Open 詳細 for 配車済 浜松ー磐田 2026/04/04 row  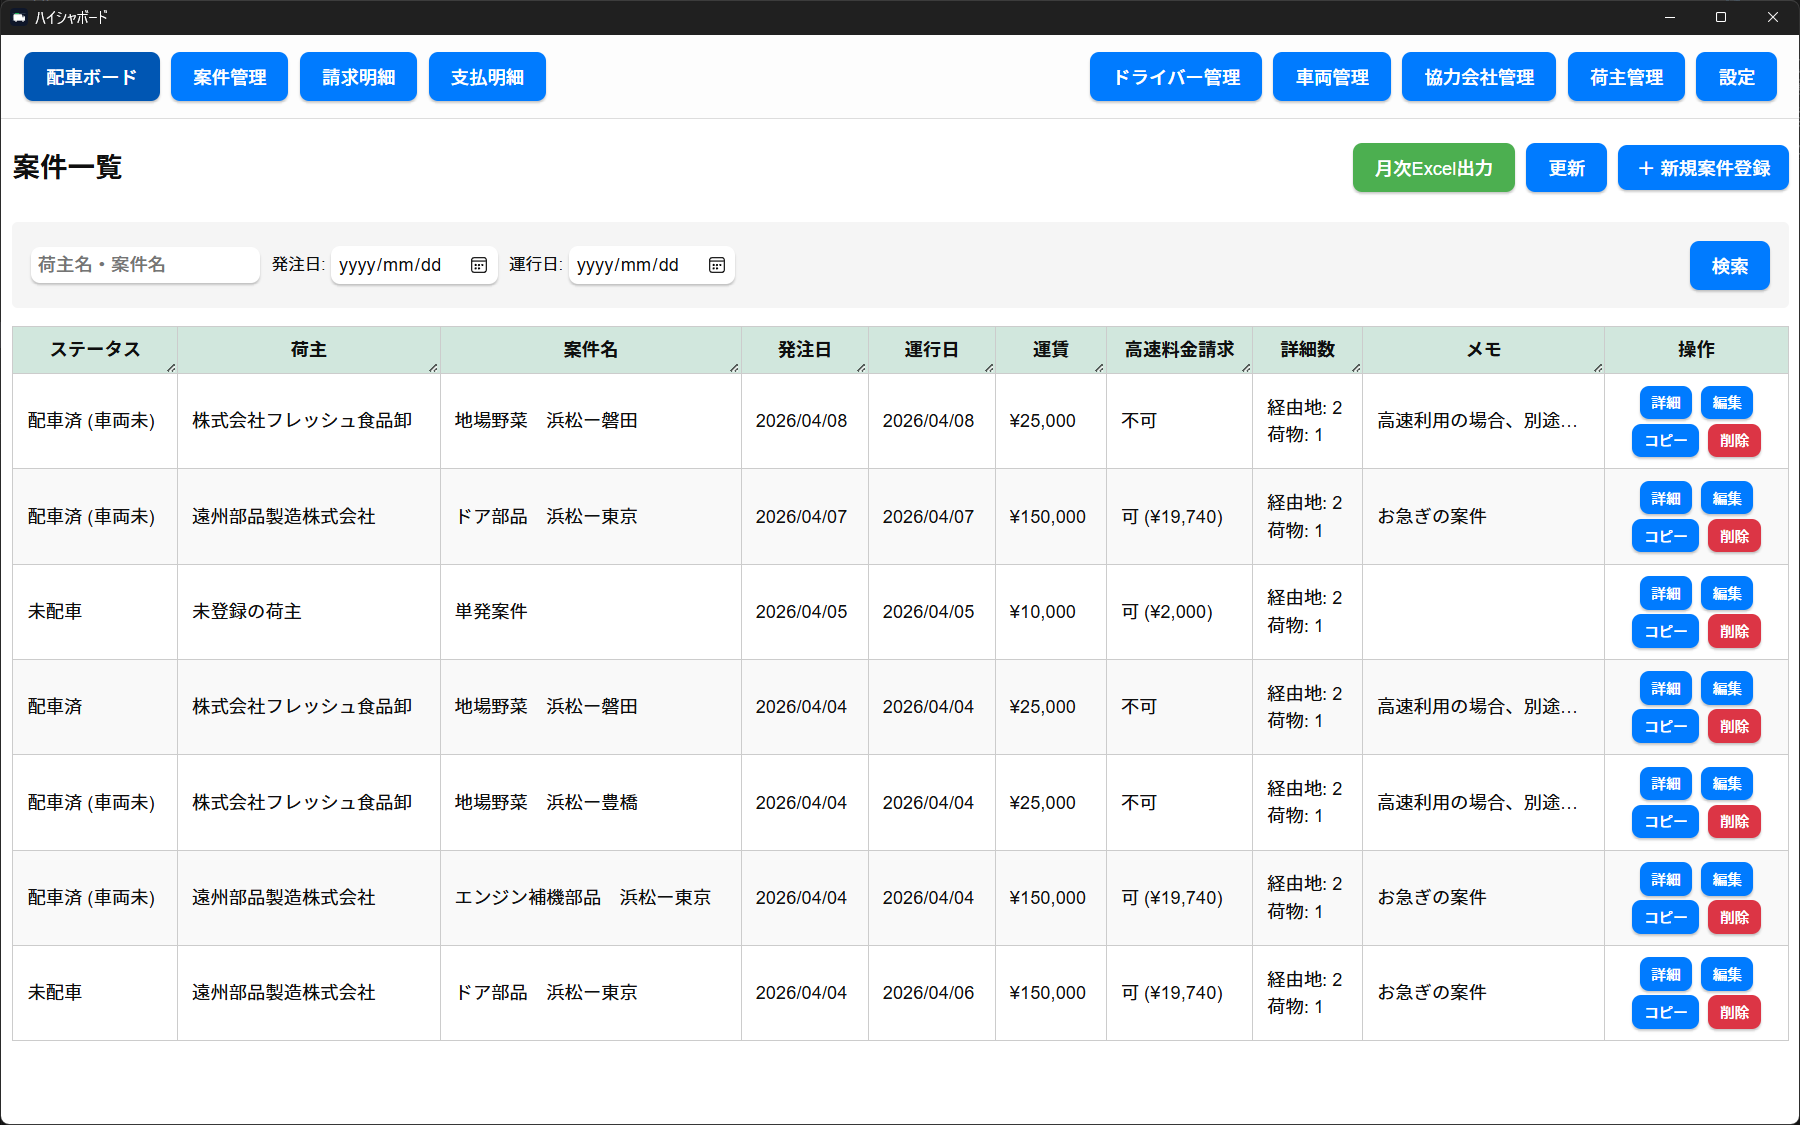(x=1666, y=689)
